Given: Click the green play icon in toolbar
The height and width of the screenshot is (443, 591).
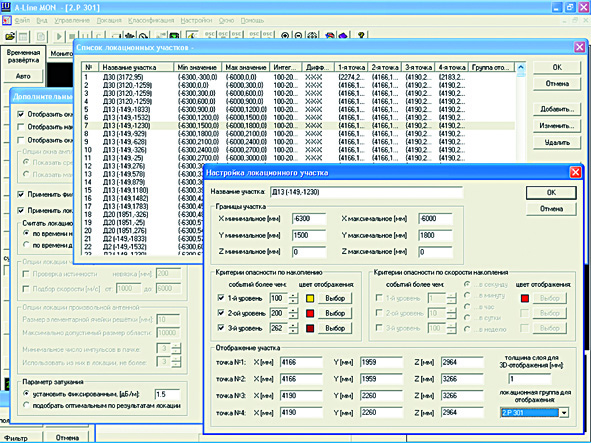Looking at the screenshot, I should pyautogui.click(x=59, y=37).
